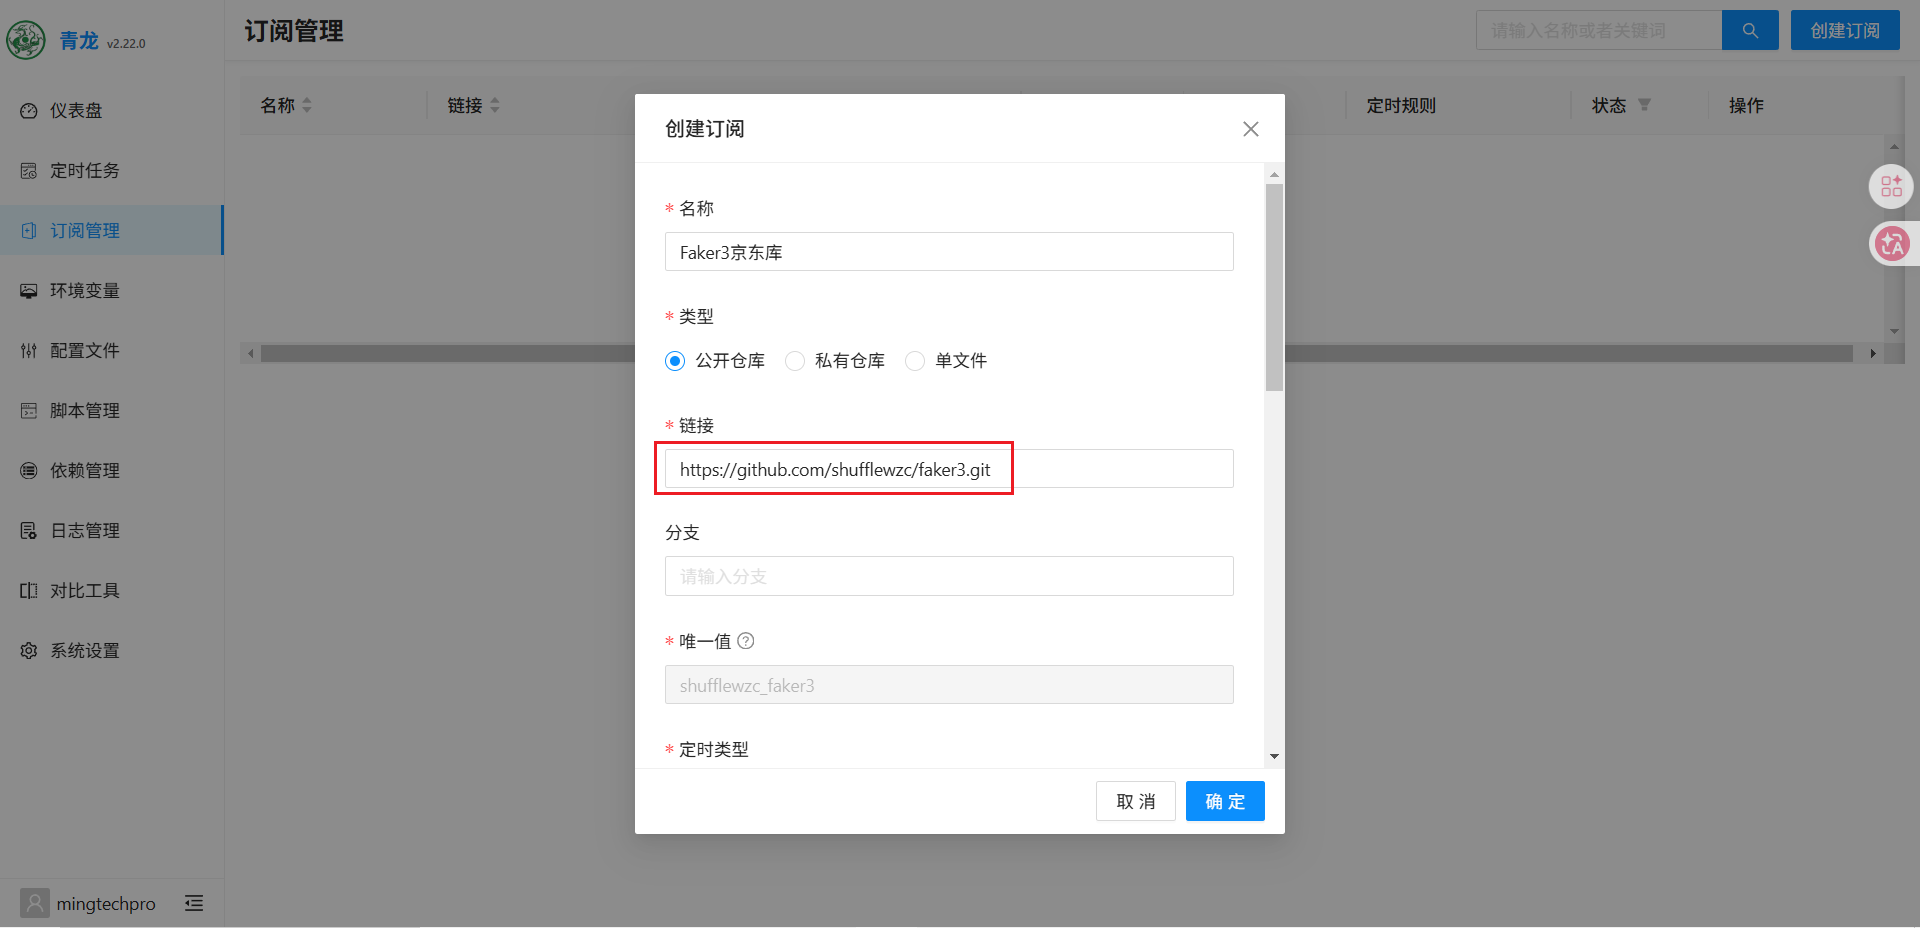This screenshot has width=1920, height=928.
Task: Click the 对比工具 compare icon
Action: coord(29,590)
